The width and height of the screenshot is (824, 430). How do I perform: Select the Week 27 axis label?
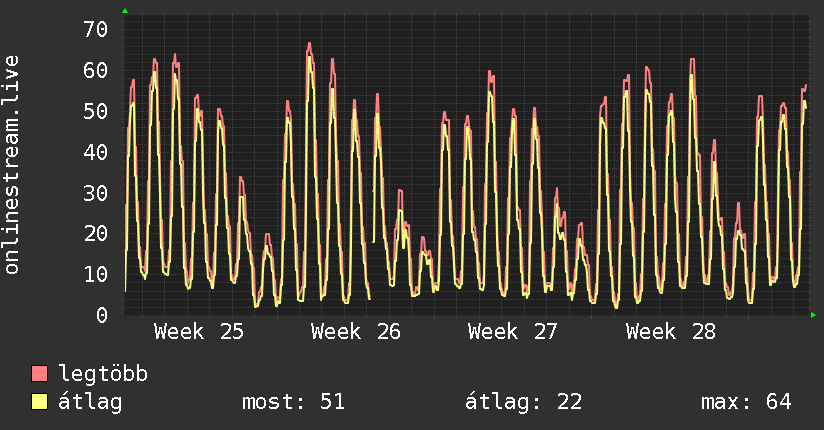point(512,332)
